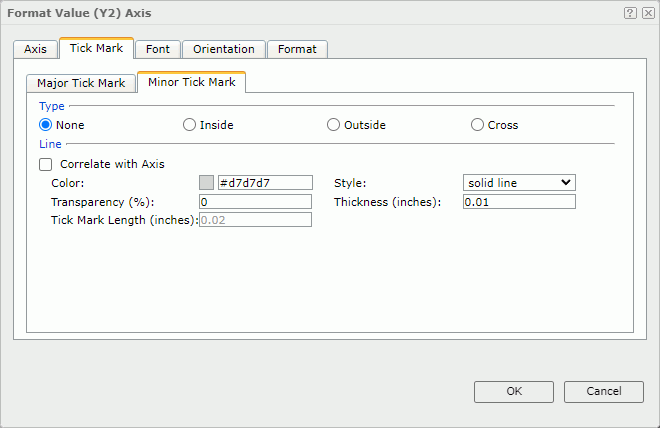Focus the Transparency (%) field
Image resolution: width=660 pixels, height=428 pixels.
255,202
